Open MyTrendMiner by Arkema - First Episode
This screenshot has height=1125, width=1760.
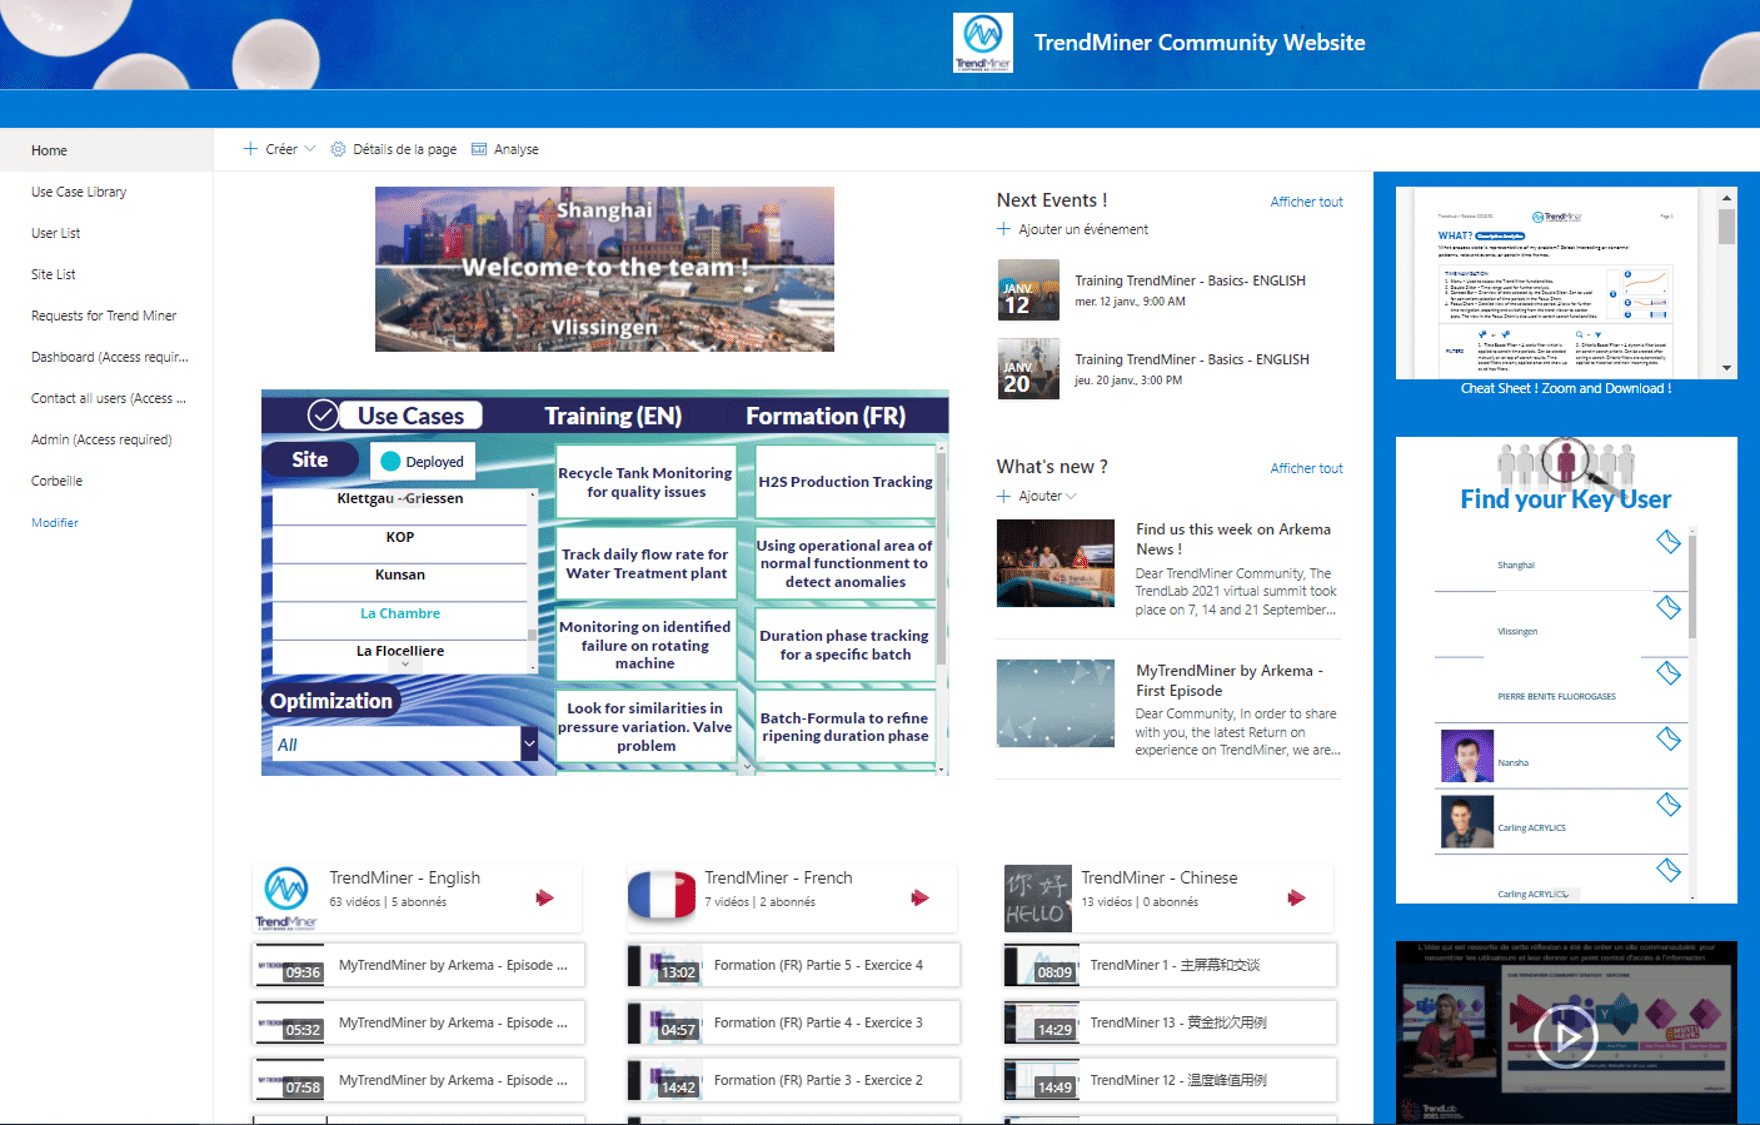pyautogui.click(x=1230, y=680)
